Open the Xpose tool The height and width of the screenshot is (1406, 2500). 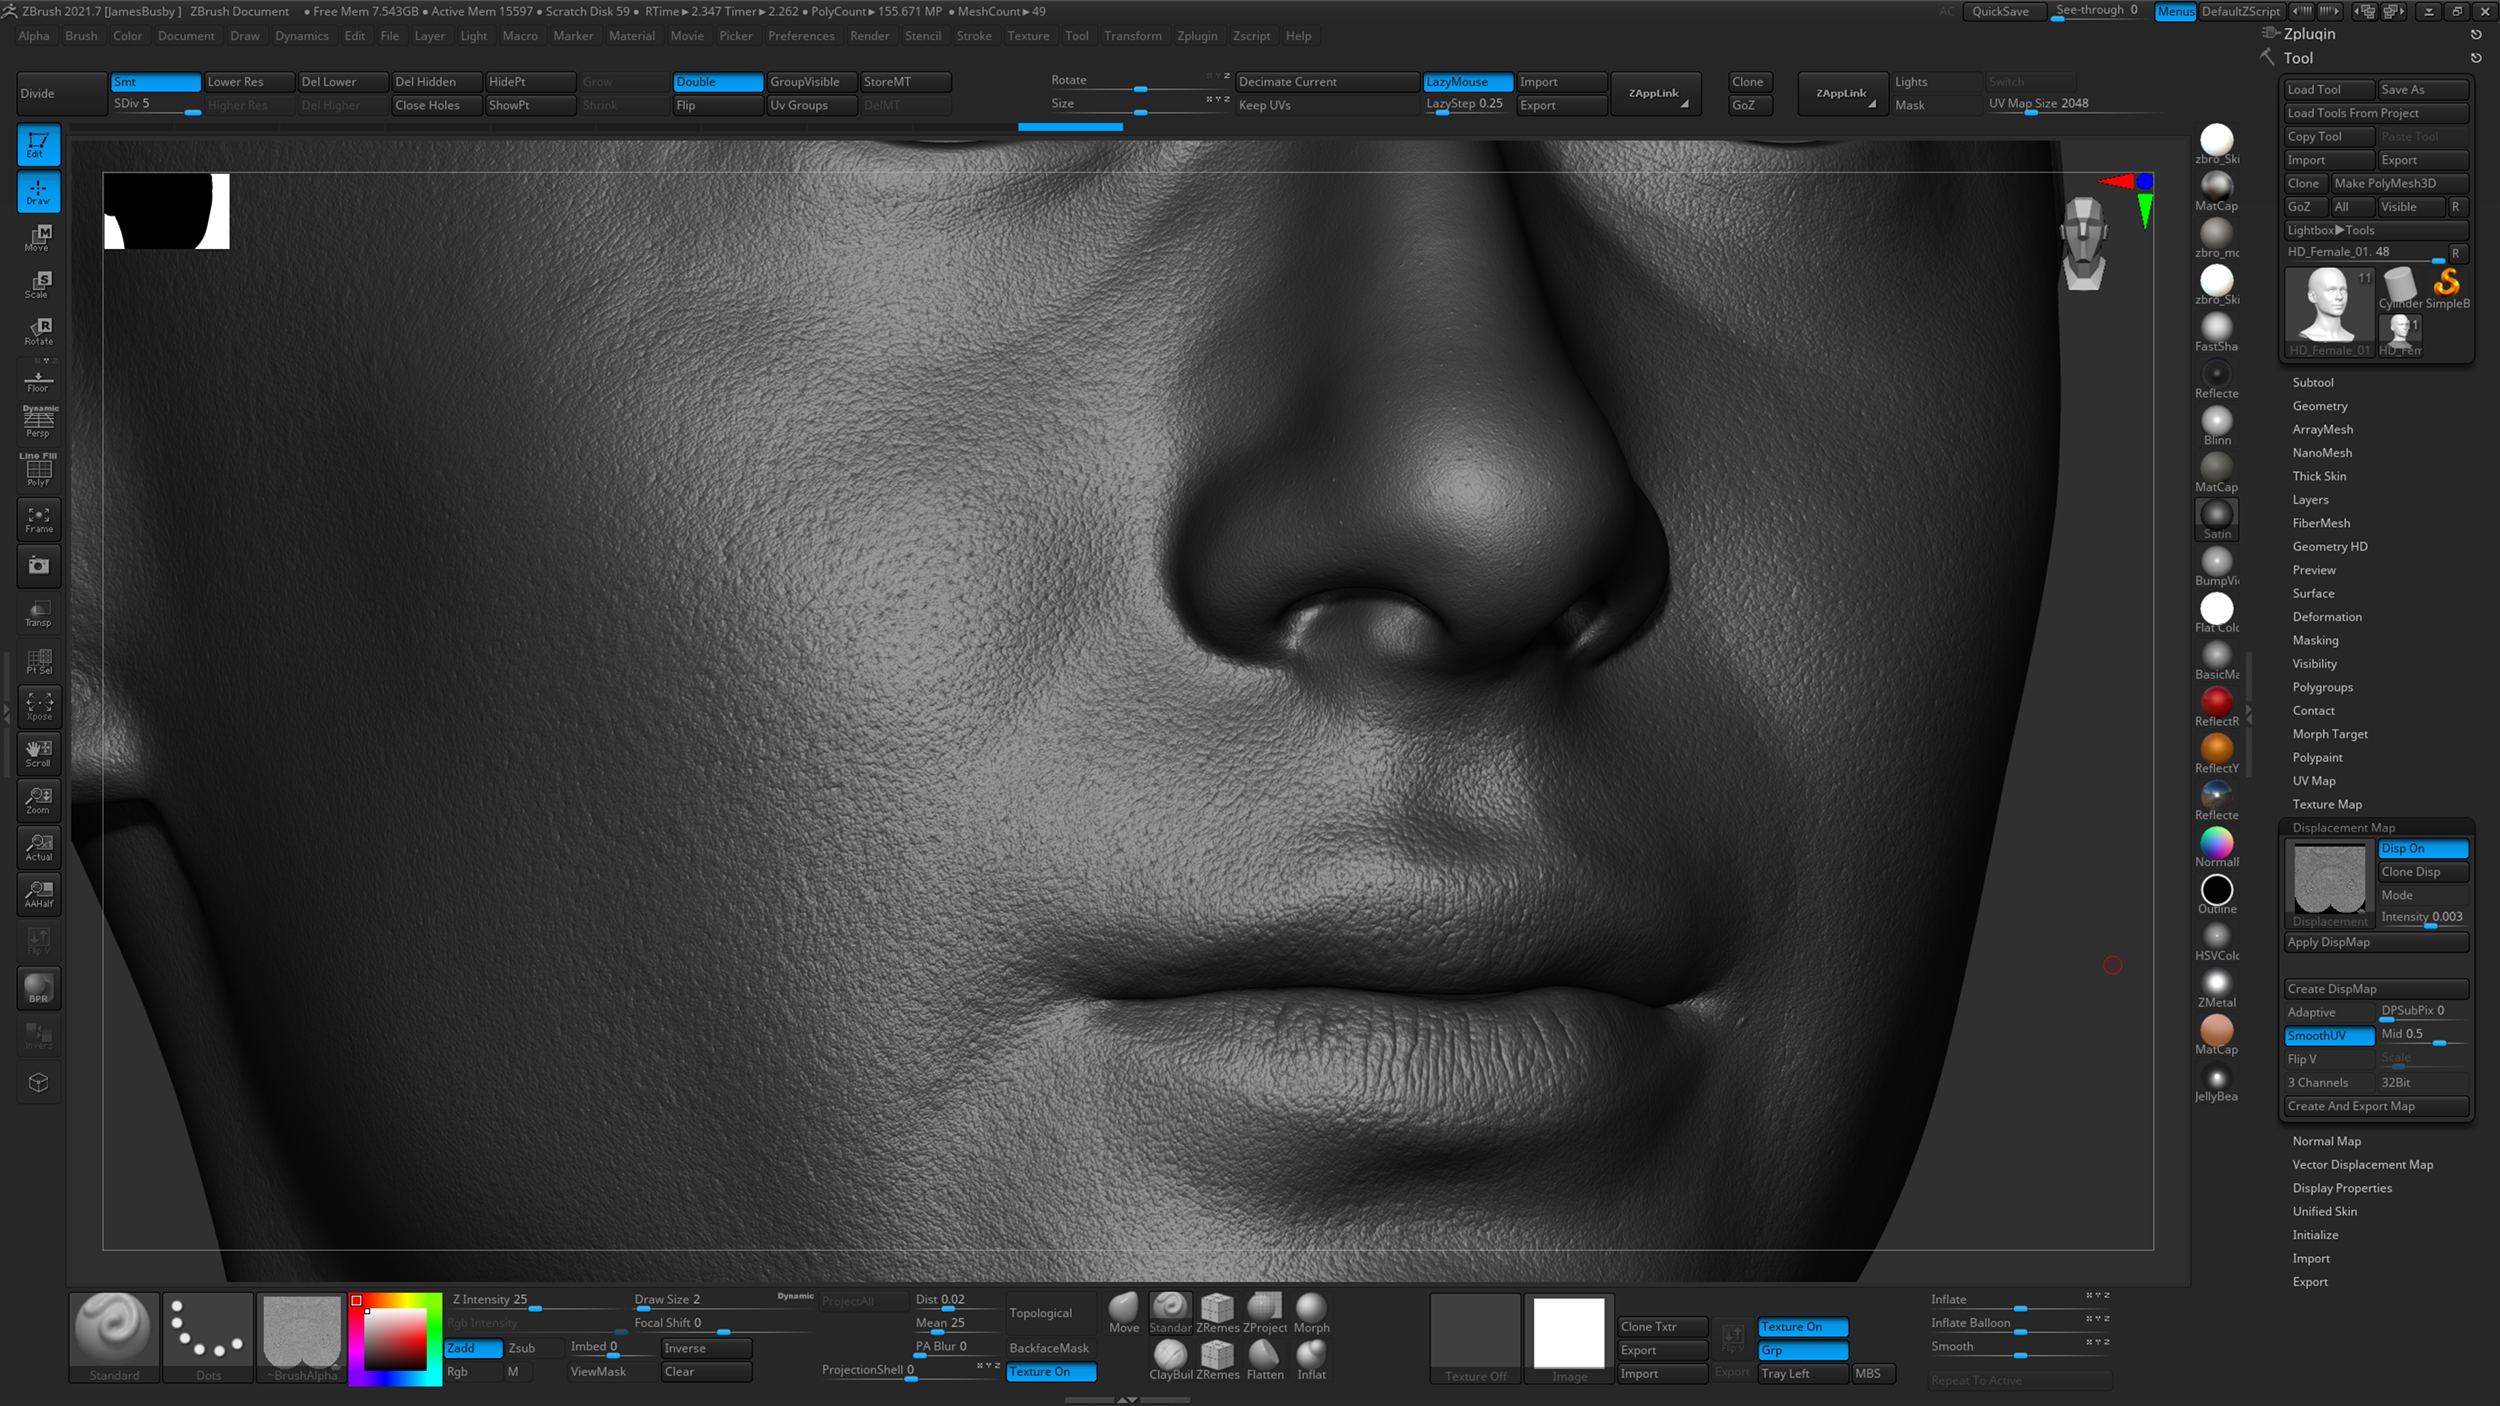[x=38, y=705]
